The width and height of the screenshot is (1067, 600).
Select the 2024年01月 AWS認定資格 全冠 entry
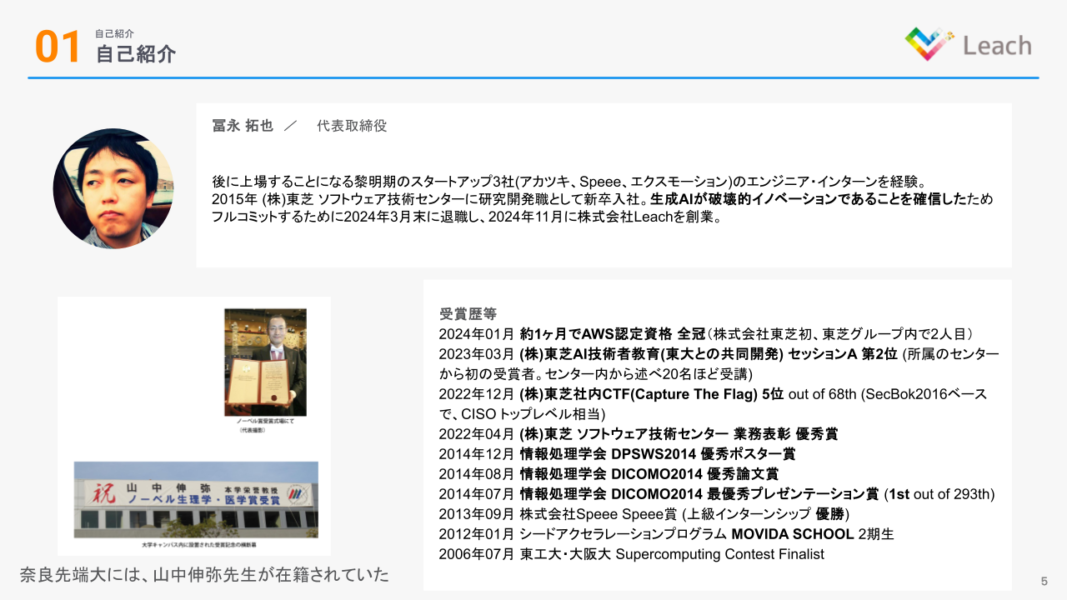[705, 334]
